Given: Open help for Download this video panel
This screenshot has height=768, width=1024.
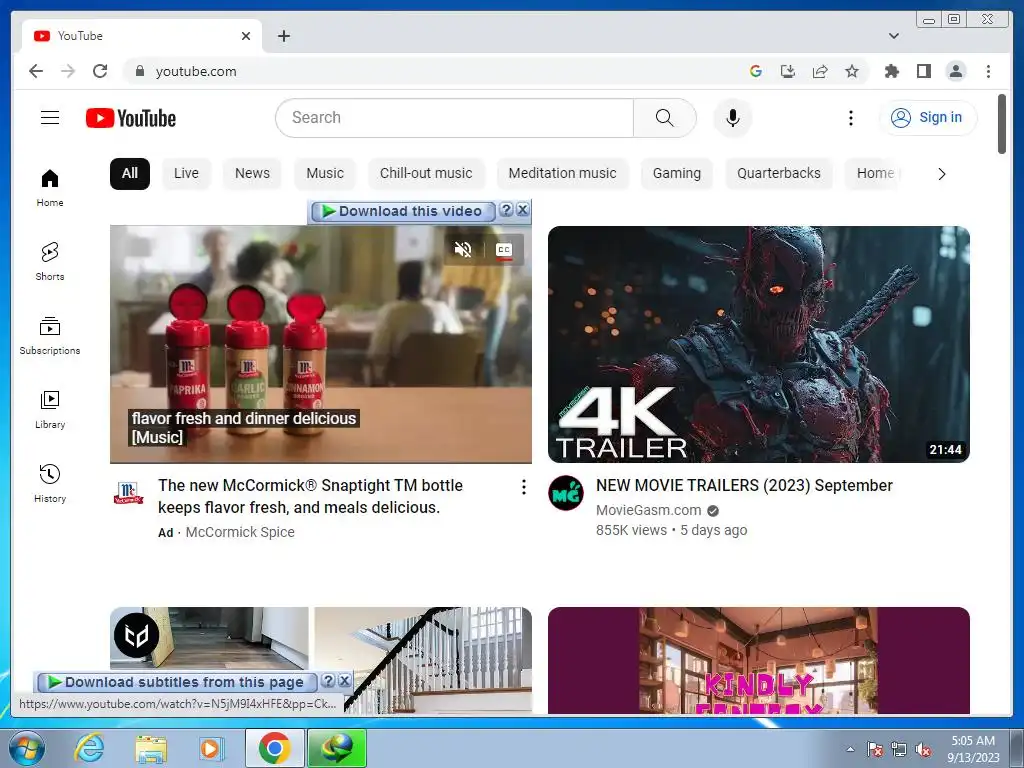Looking at the screenshot, I should tap(506, 210).
